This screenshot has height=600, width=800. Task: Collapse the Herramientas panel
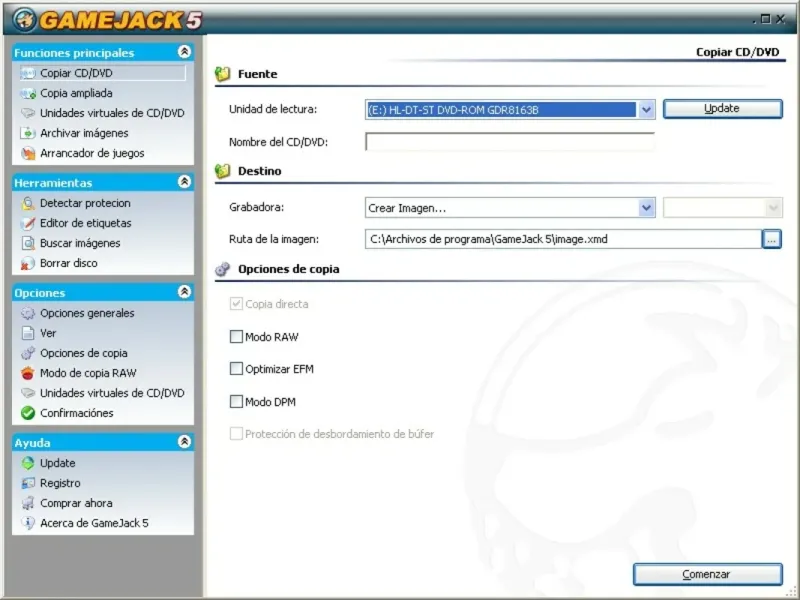click(x=184, y=182)
